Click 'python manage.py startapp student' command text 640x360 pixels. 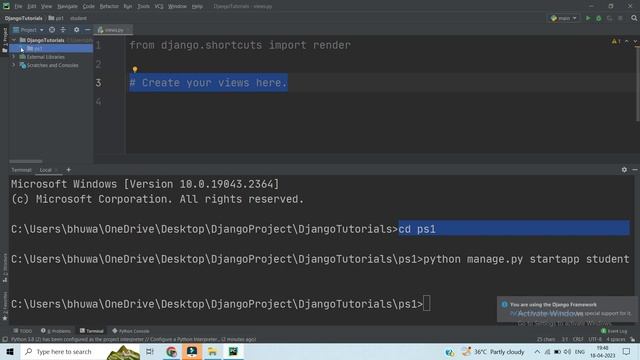coord(526,259)
